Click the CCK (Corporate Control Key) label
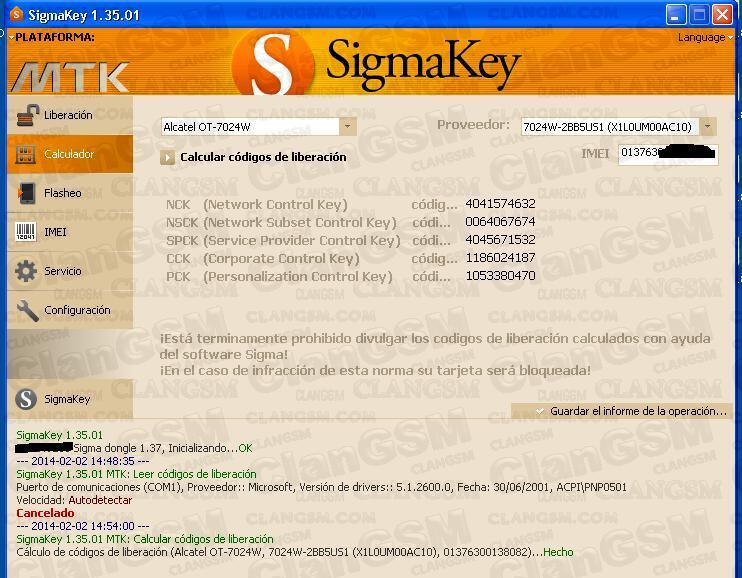Viewport: 742px width, 578px height. pos(263,258)
